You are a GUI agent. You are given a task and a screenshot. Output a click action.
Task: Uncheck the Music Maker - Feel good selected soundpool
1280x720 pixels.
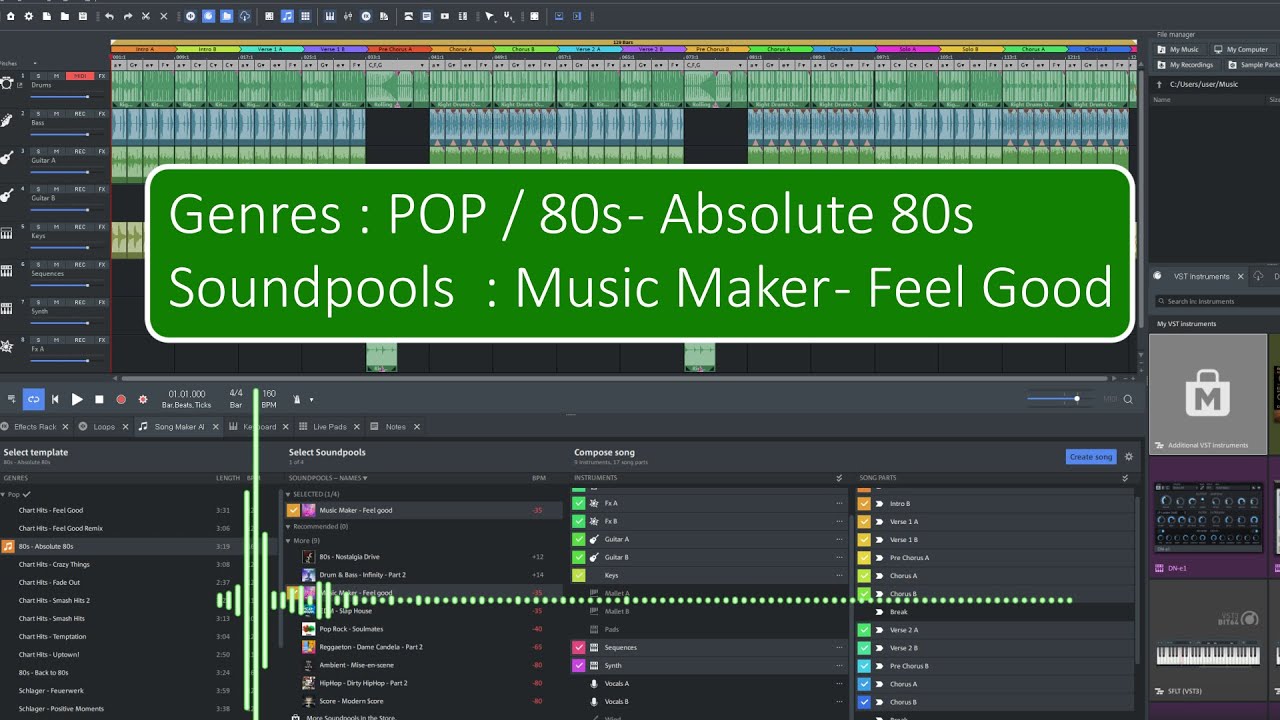pos(293,510)
